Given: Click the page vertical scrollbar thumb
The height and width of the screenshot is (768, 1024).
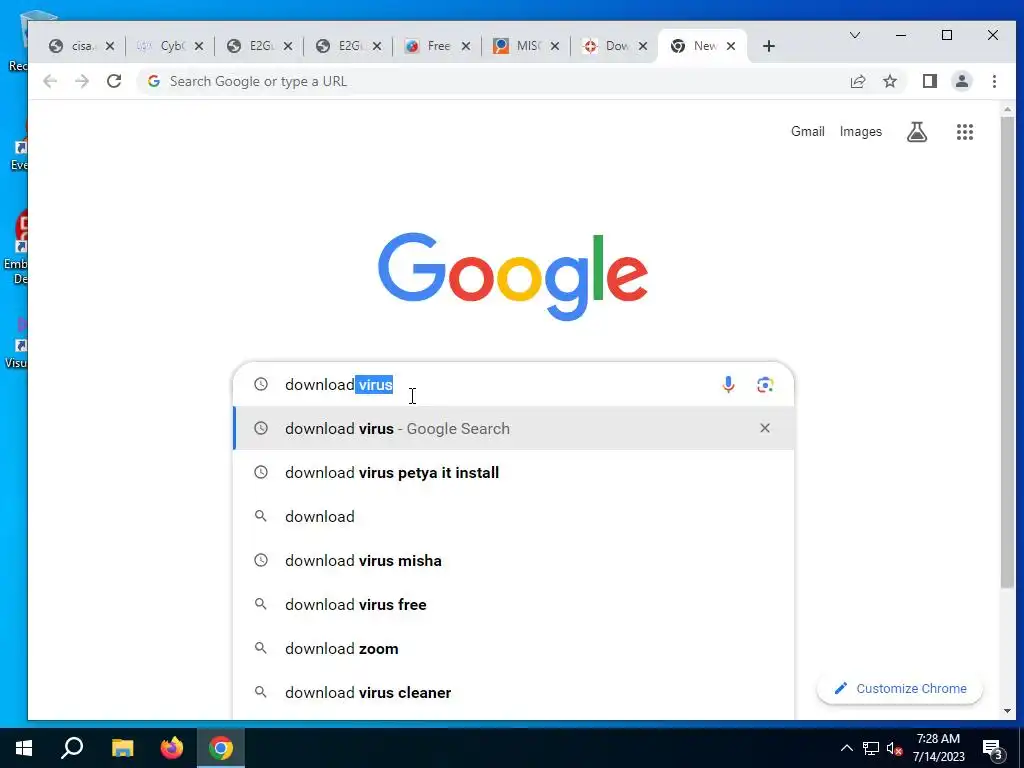Looking at the screenshot, I should tap(1008, 353).
